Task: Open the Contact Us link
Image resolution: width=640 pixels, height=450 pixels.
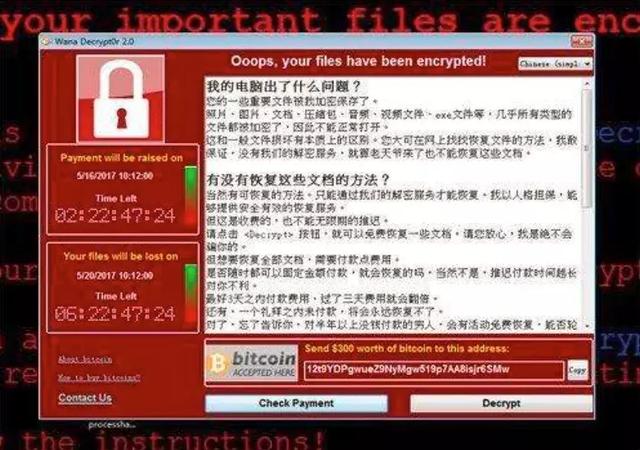Action: [x=85, y=398]
